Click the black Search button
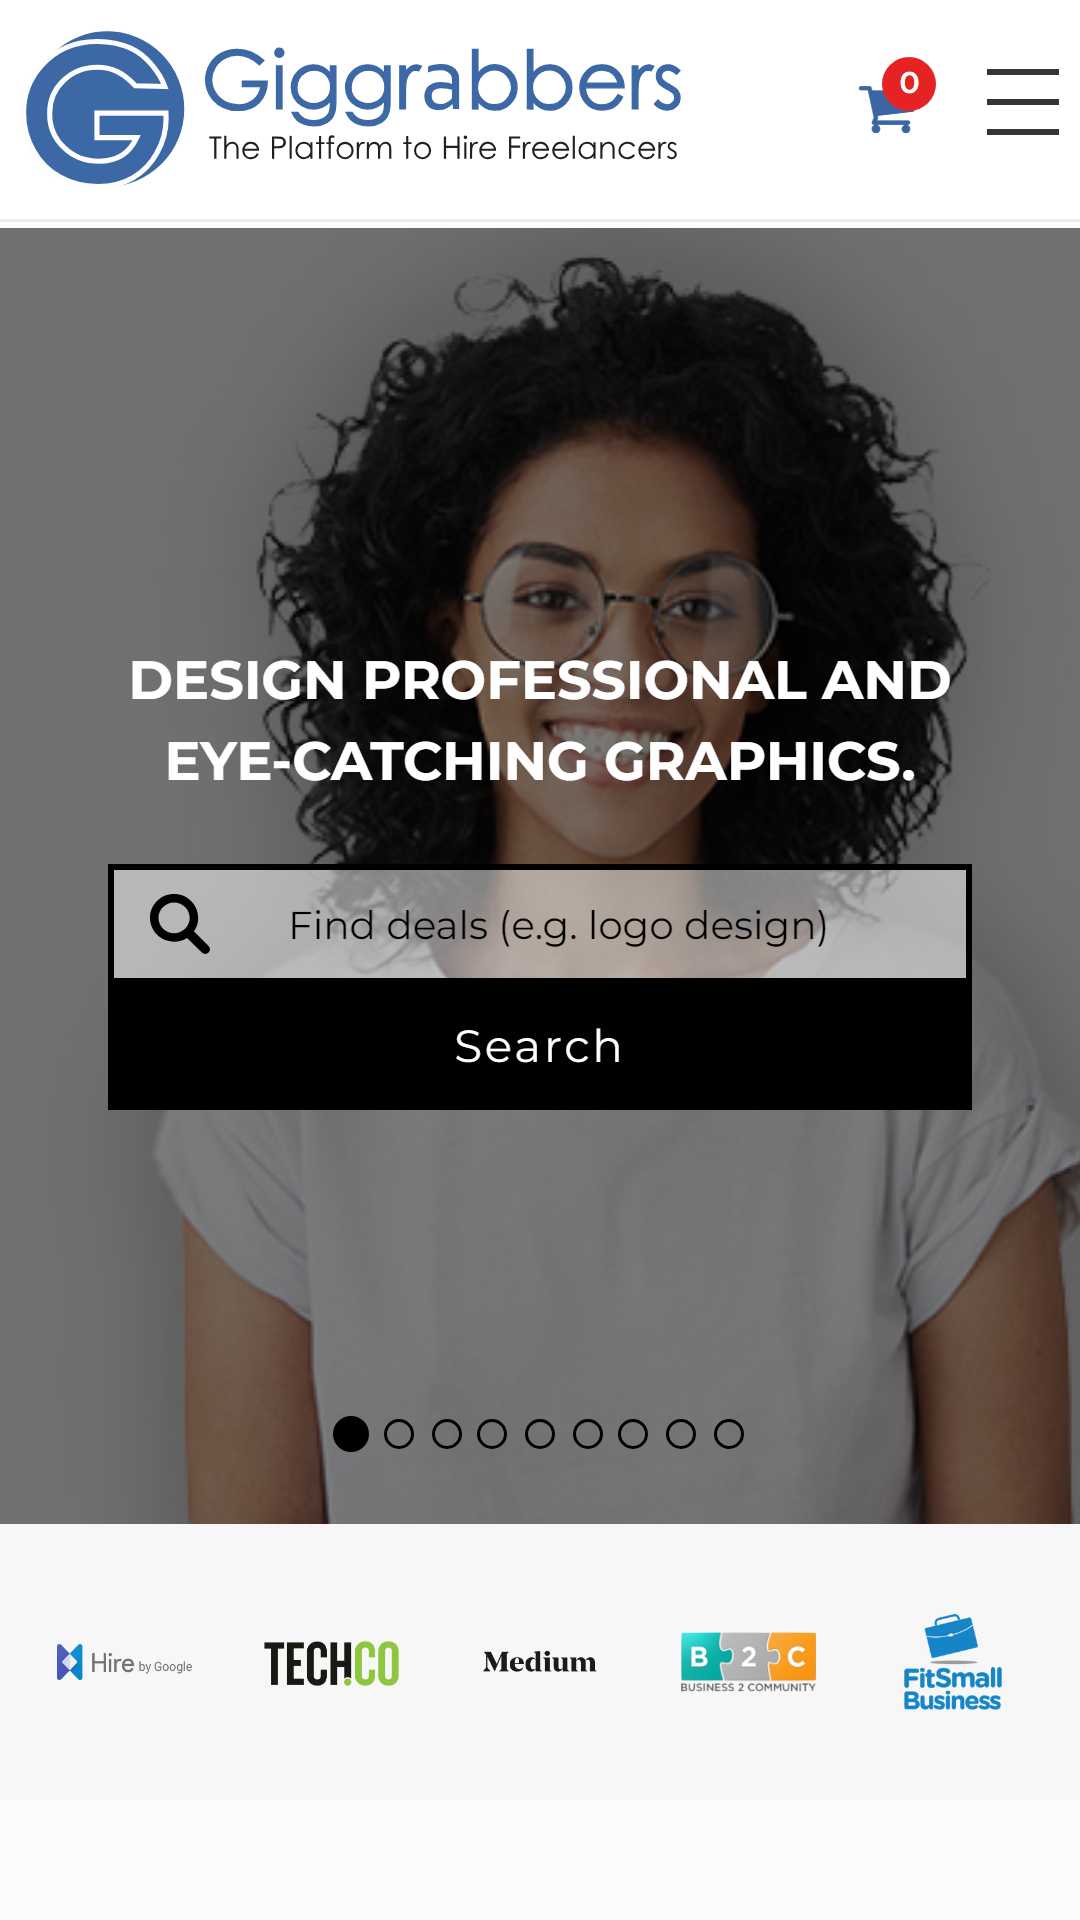This screenshot has height=1920, width=1080. tap(540, 1046)
